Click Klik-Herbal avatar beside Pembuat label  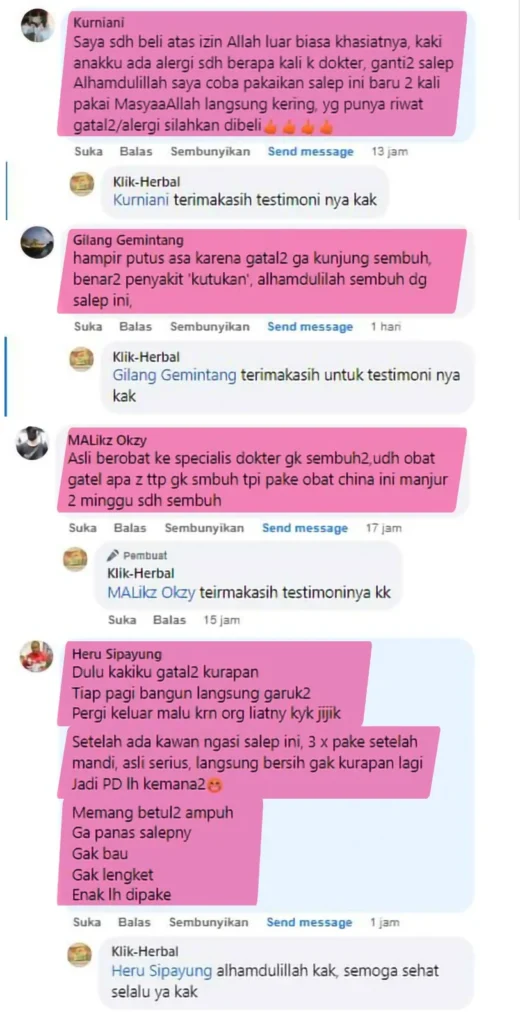tap(75, 560)
